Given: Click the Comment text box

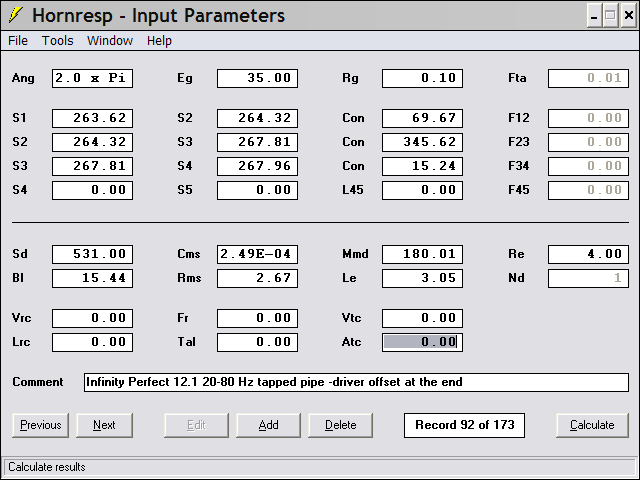Looking at the screenshot, I should click(x=356, y=382).
